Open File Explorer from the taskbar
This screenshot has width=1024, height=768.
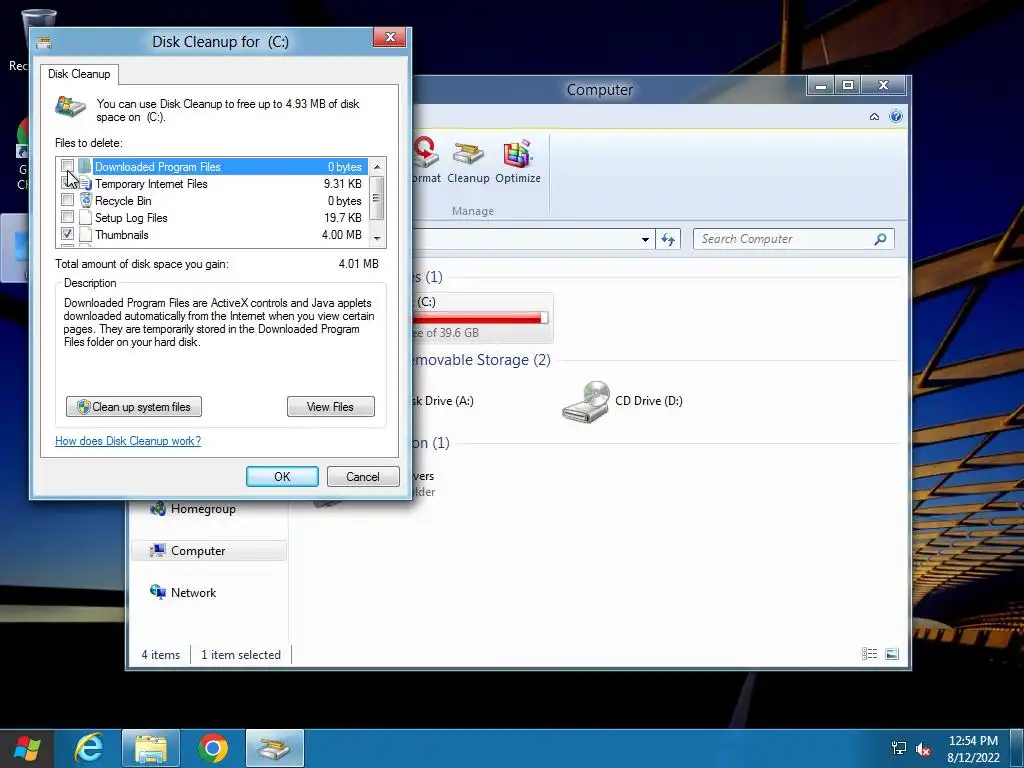click(x=151, y=748)
